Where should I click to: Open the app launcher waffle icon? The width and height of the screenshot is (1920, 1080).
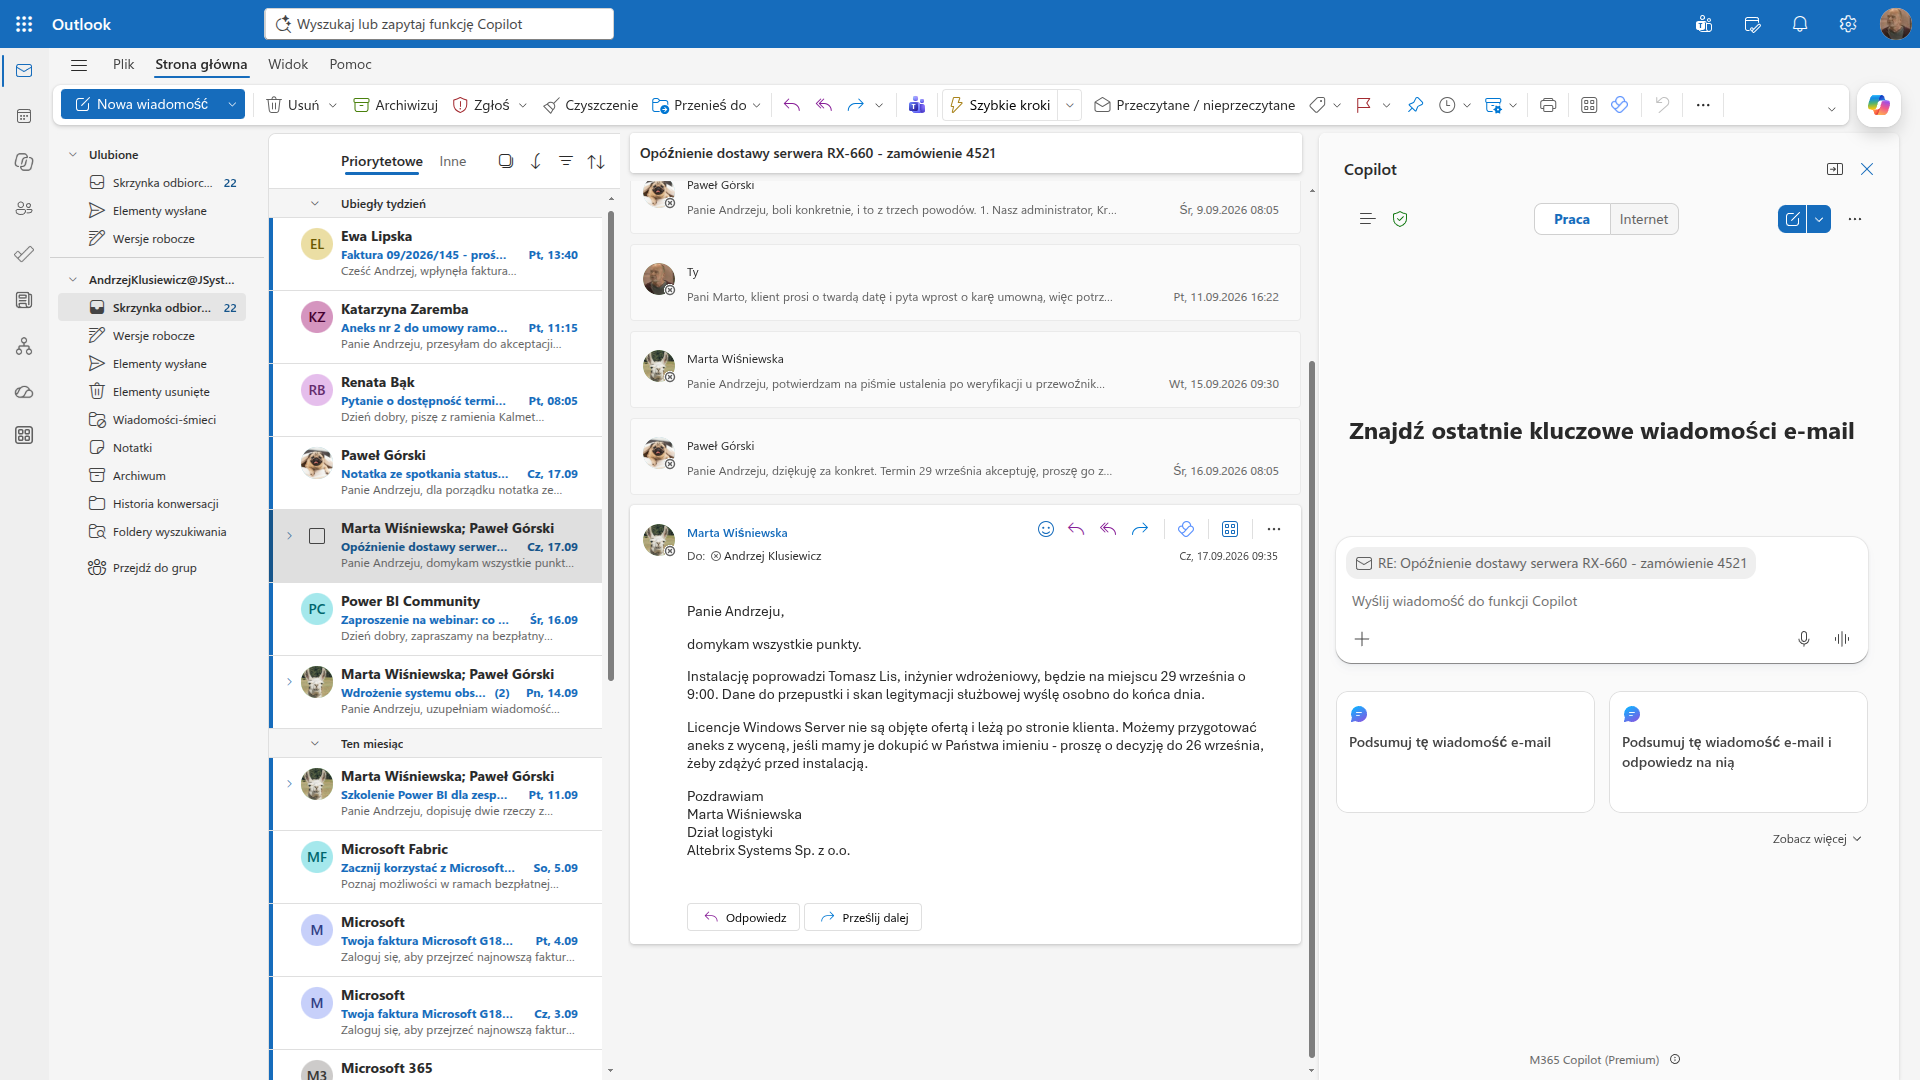[x=24, y=24]
